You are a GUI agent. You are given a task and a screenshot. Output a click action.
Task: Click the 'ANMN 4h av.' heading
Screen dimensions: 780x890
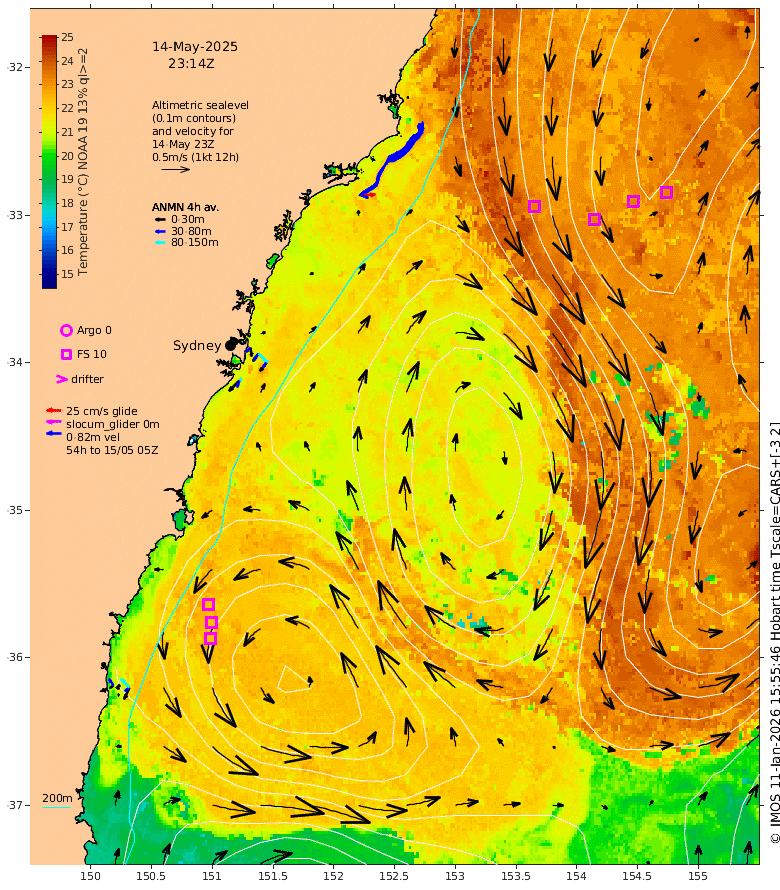click(185, 207)
